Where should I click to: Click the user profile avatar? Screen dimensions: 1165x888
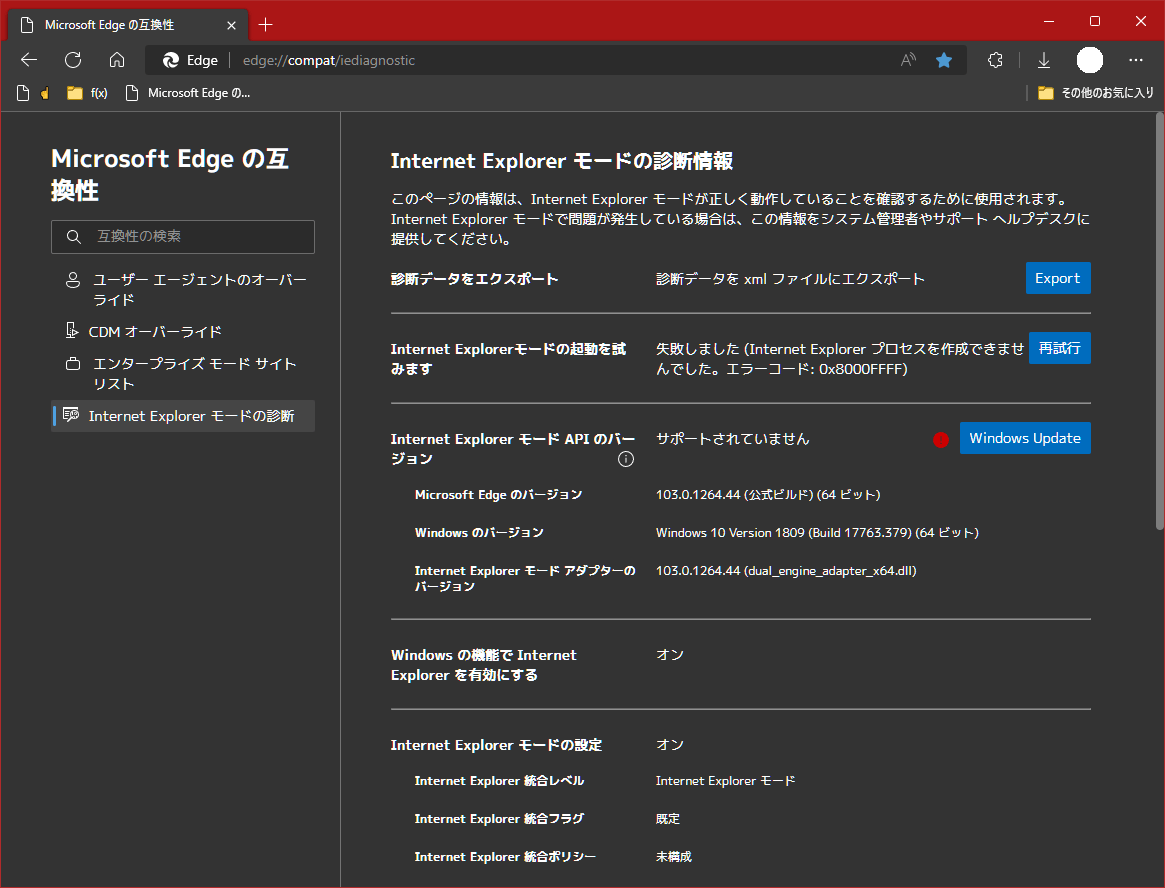click(1090, 60)
